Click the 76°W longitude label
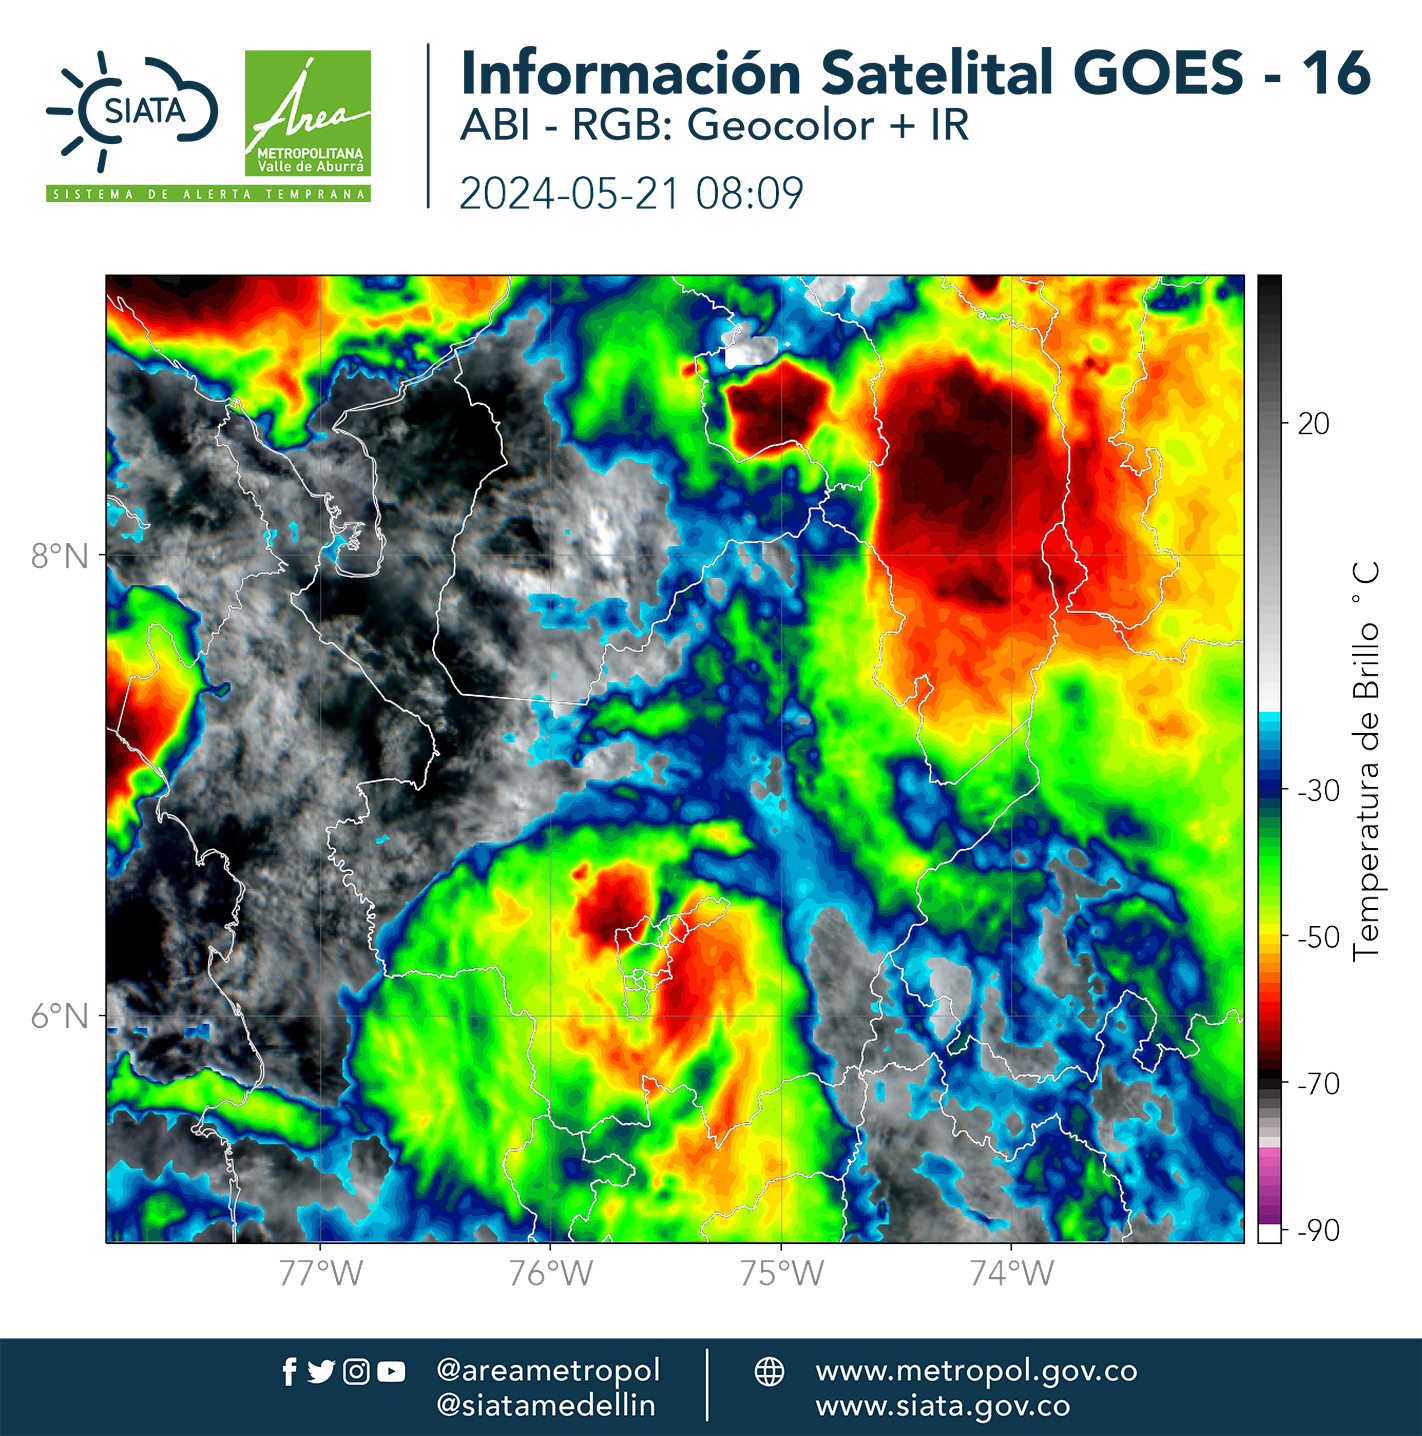 pyautogui.click(x=551, y=1273)
